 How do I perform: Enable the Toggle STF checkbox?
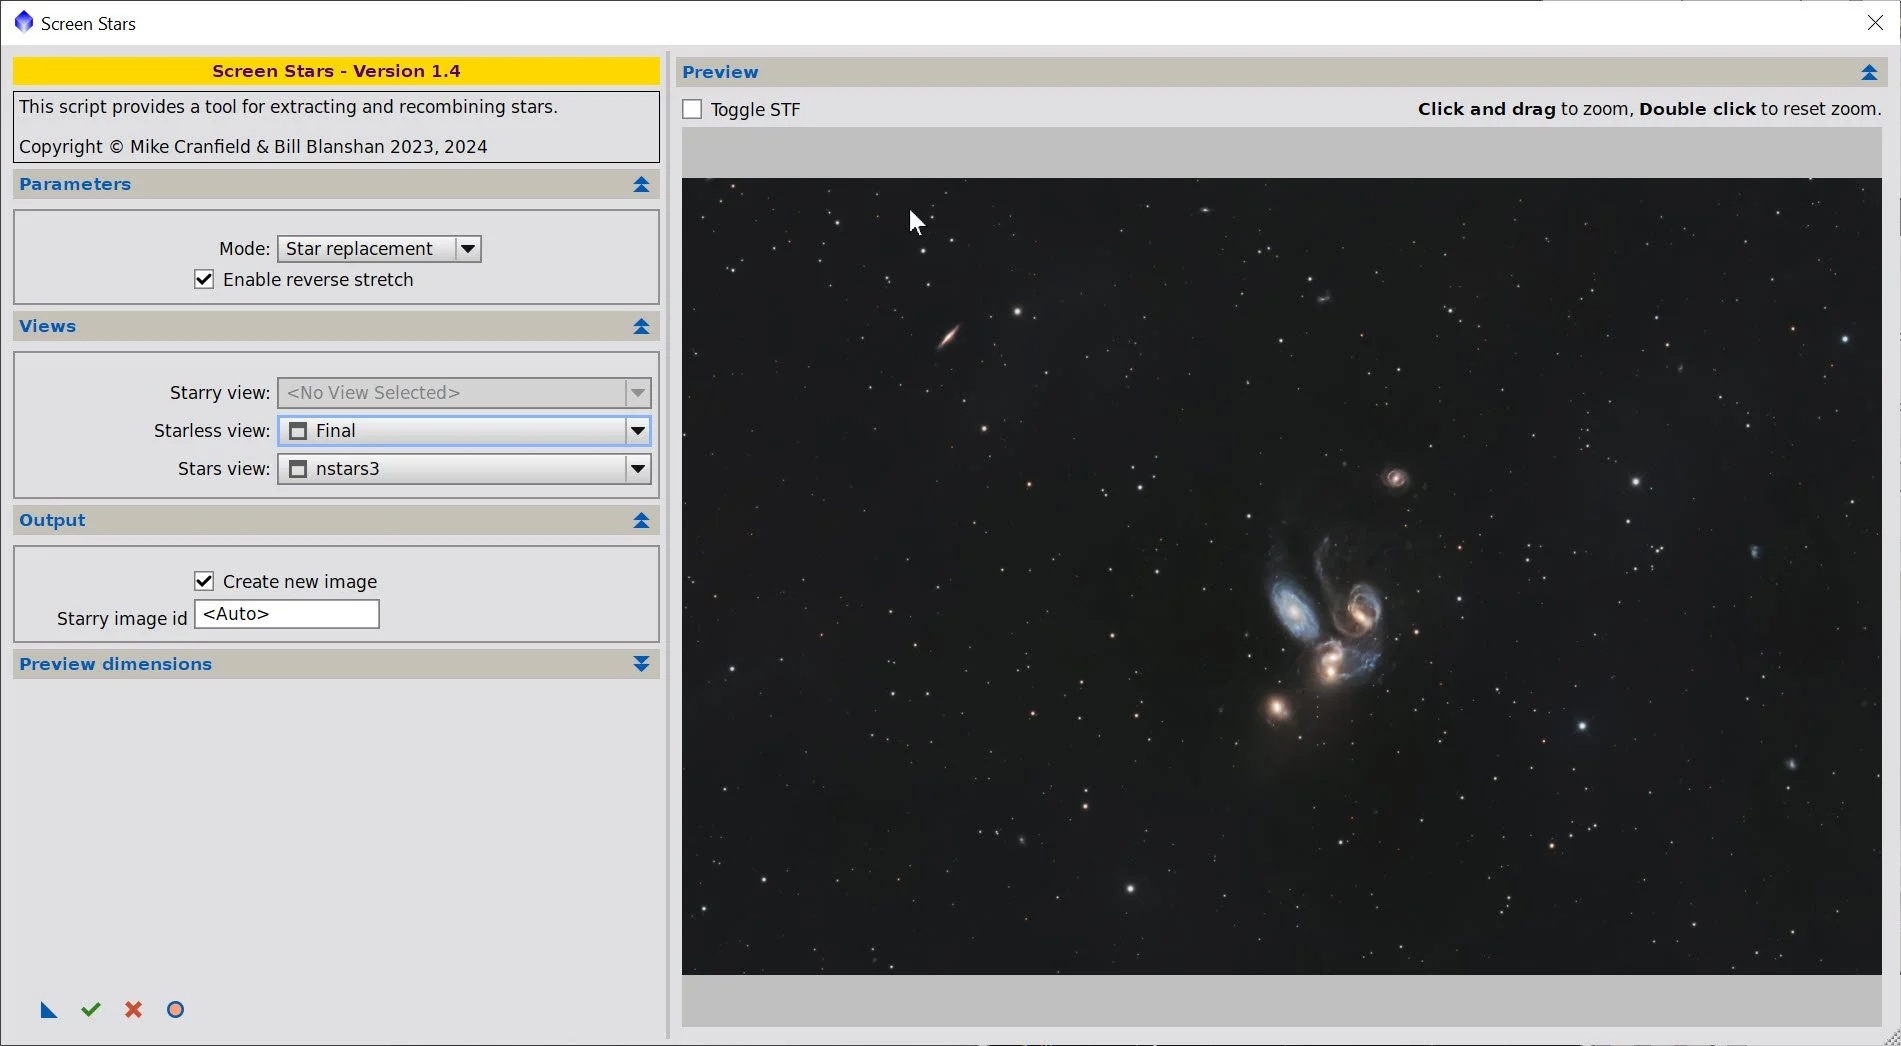click(692, 109)
